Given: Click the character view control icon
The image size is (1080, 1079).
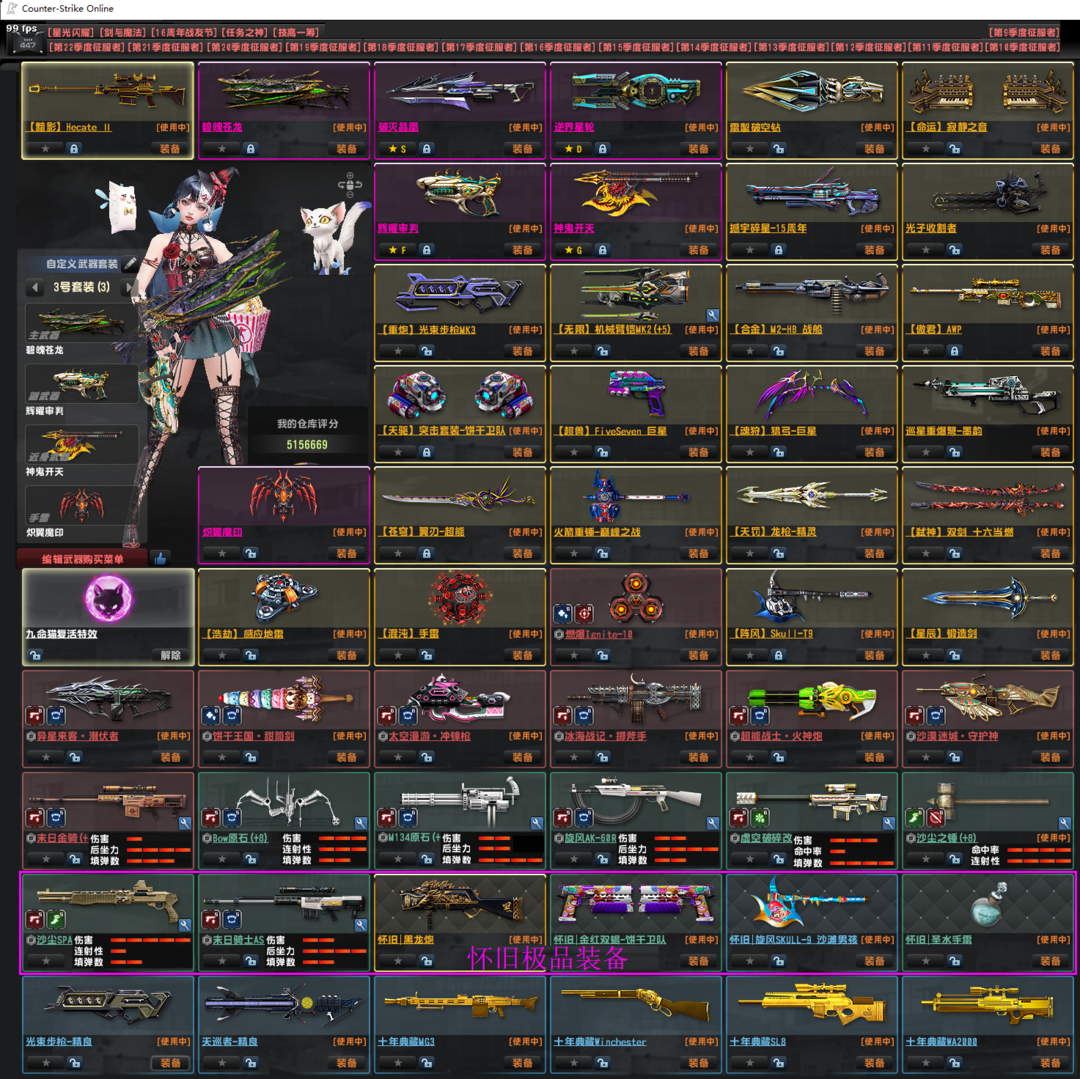Looking at the screenshot, I should click(350, 184).
